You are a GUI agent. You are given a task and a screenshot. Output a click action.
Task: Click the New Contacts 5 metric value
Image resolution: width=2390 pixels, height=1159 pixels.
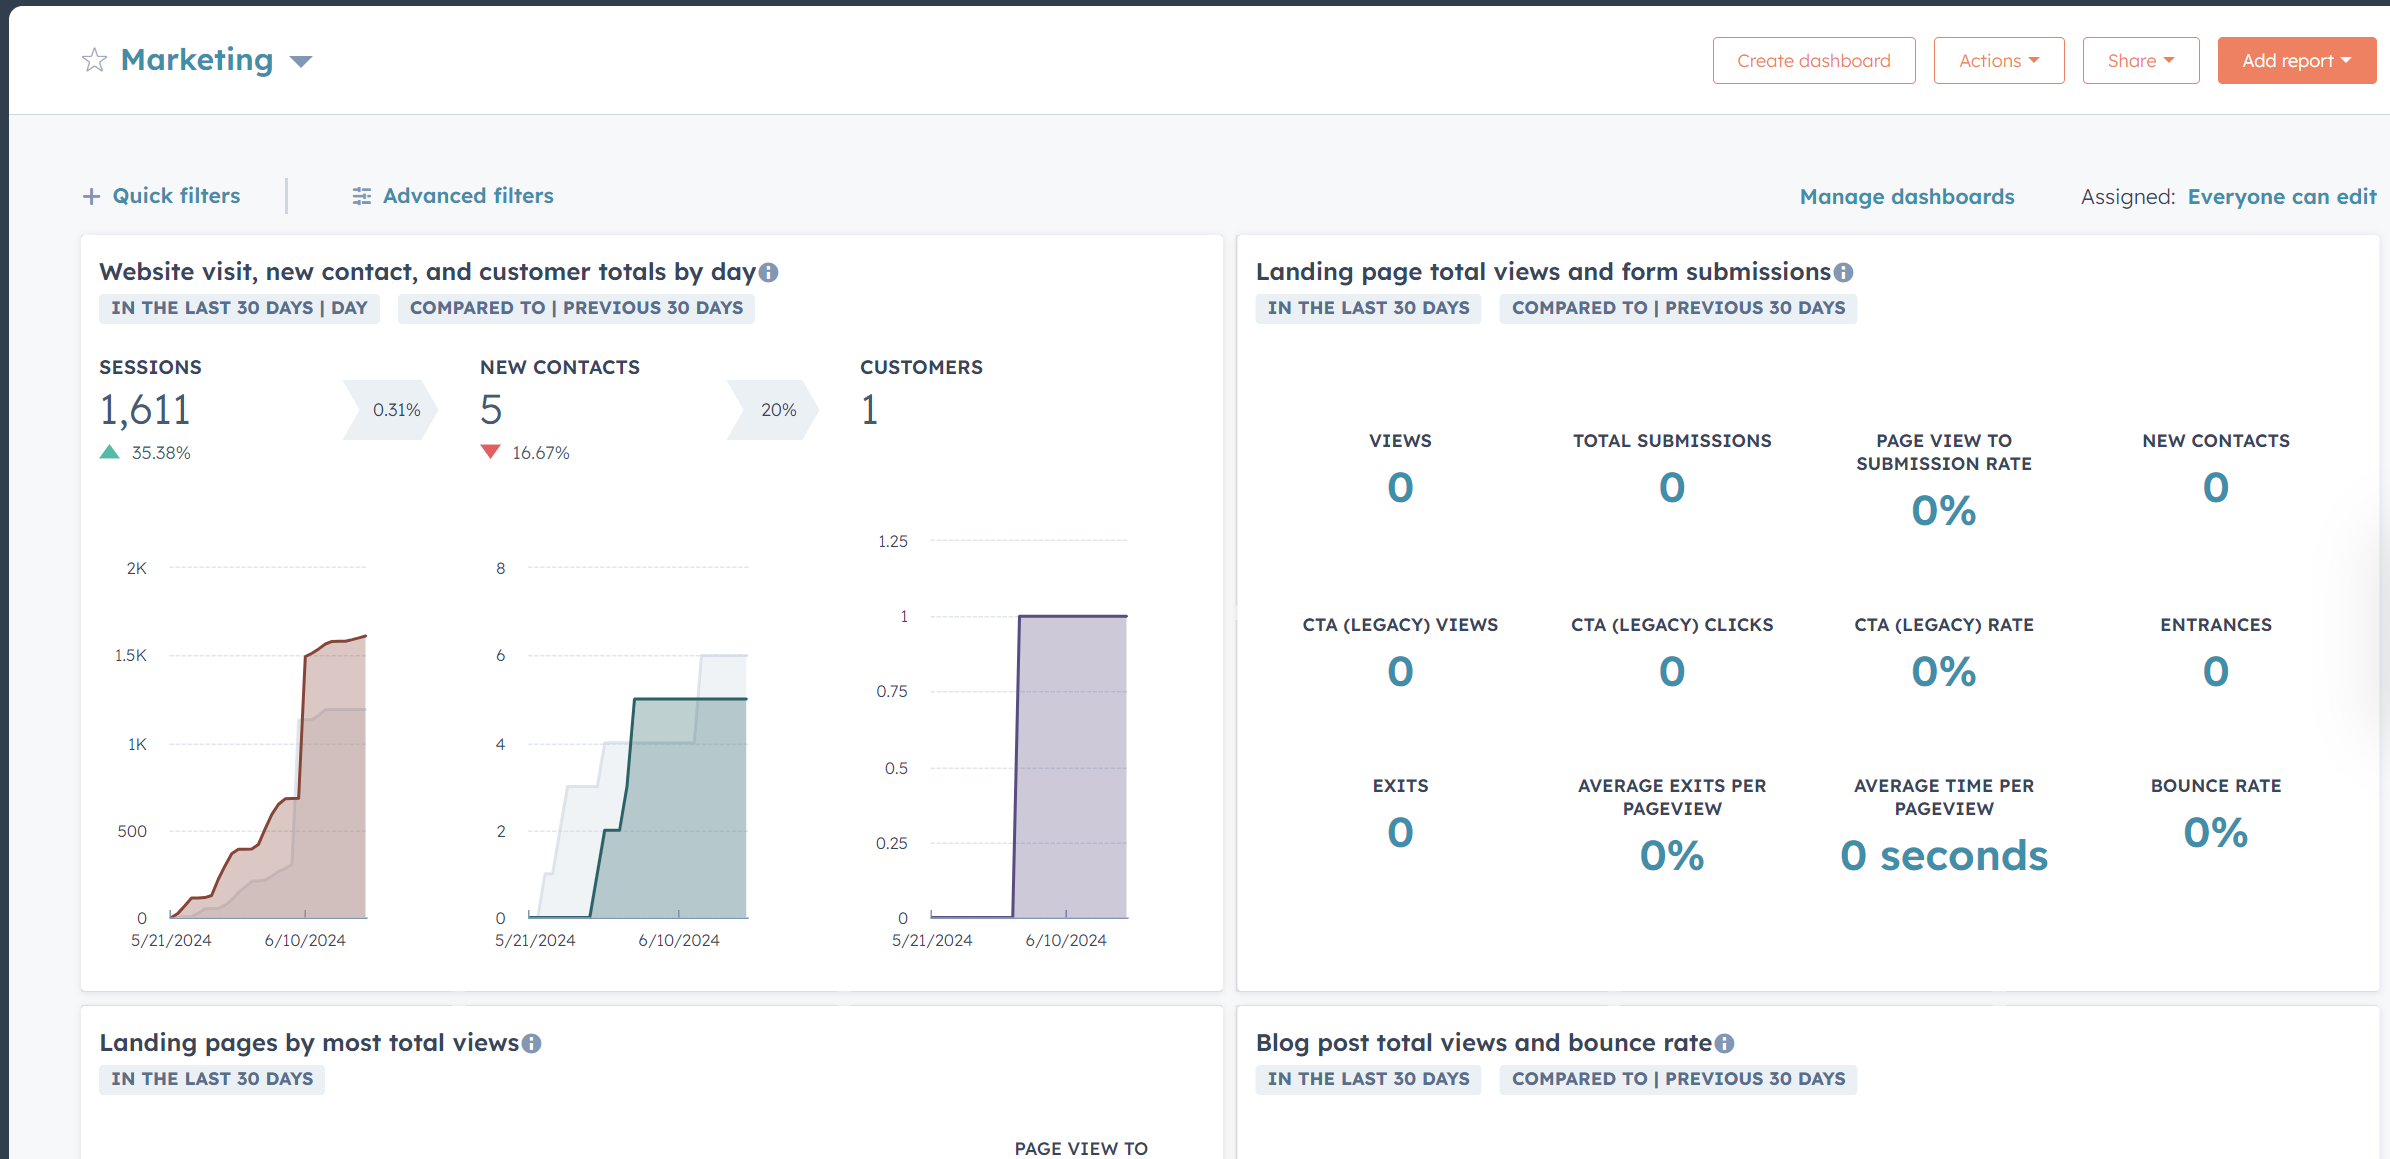[x=491, y=410]
